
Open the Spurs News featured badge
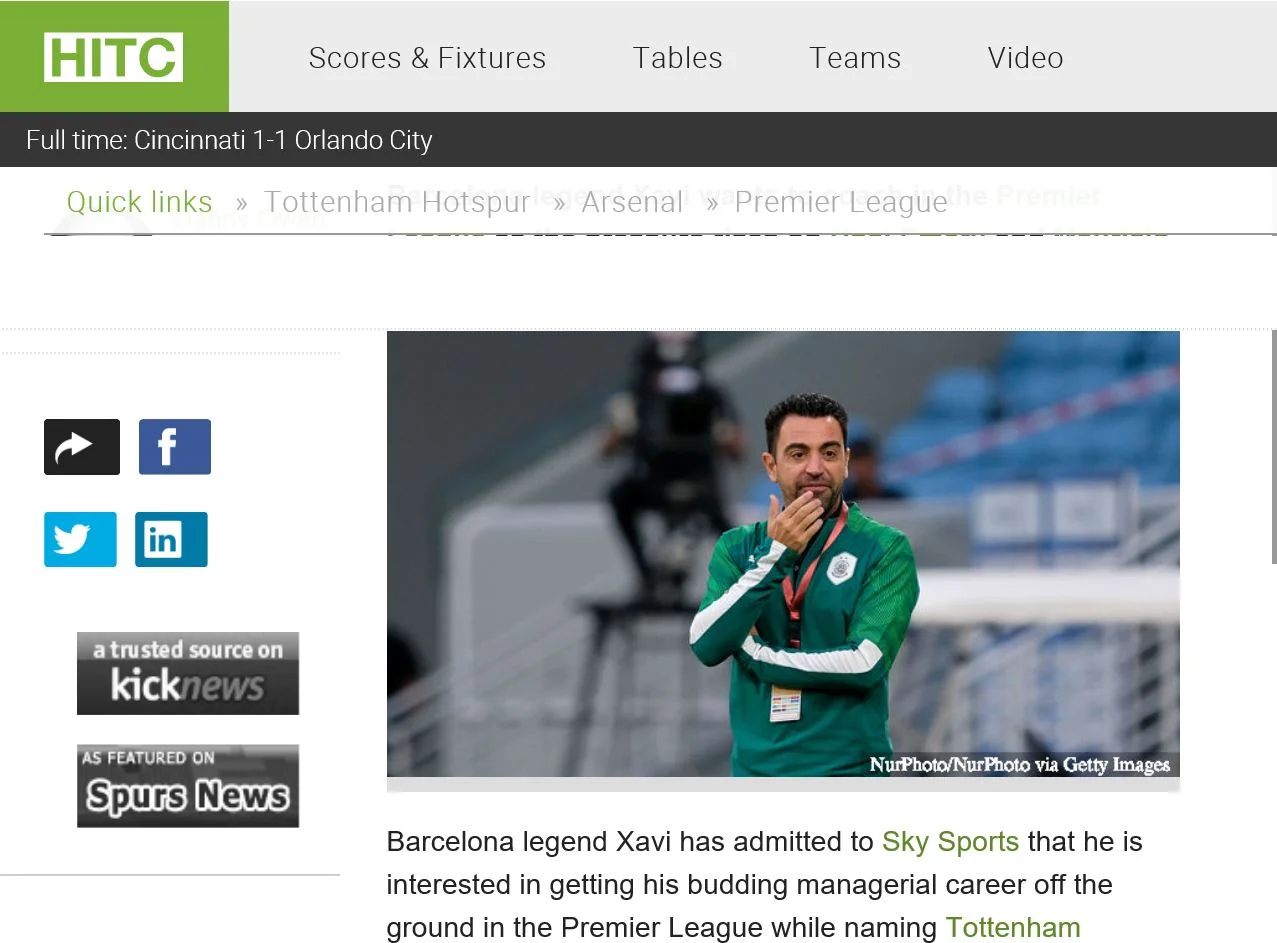point(187,786)
